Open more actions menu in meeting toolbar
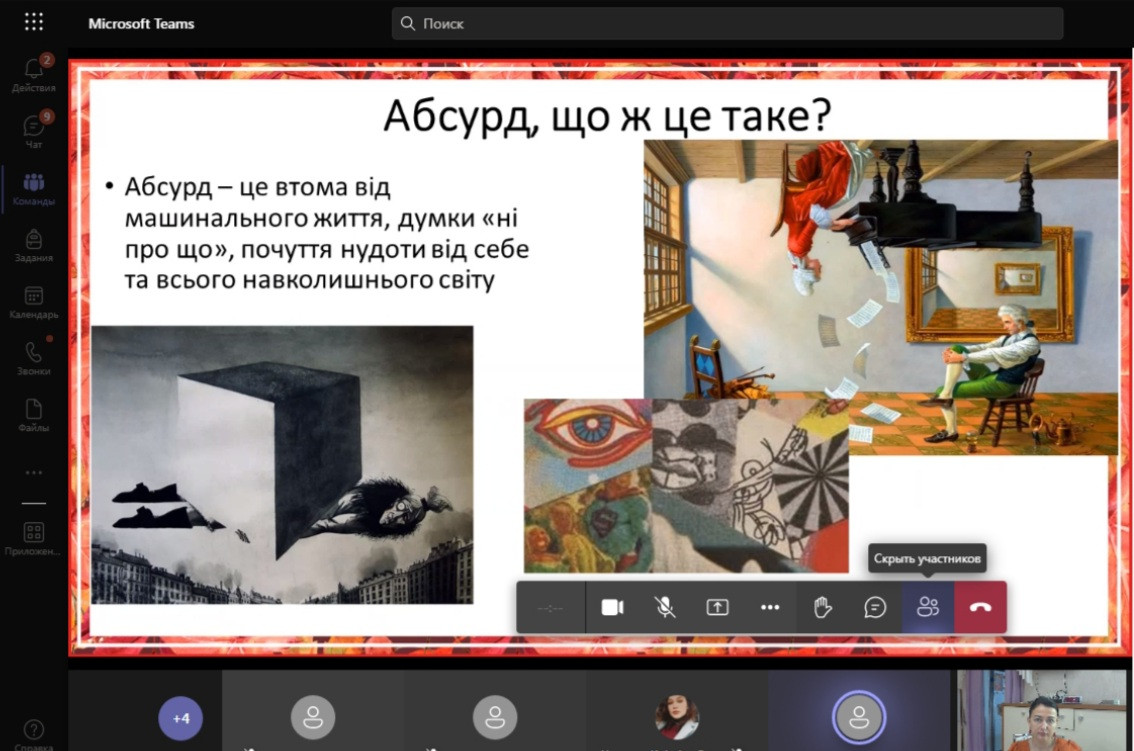Image resolution: width=1134 pixels, height=751 pixels. click(770, 607)
